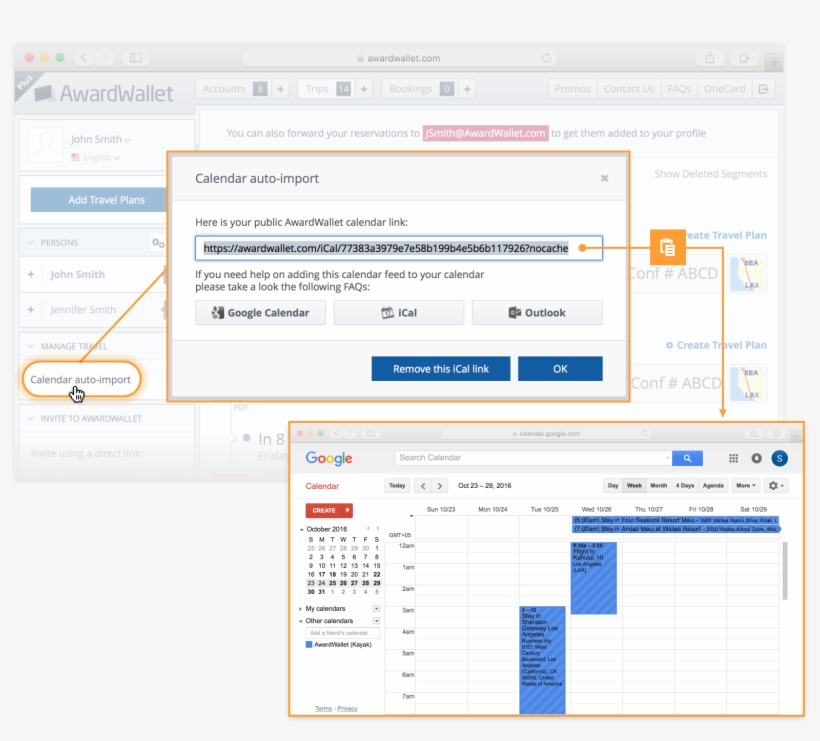The width and height of the screenshot is (820, 741).
Task: Click Safari share icon in AwardWallet window
Action: tap(710, 58)
